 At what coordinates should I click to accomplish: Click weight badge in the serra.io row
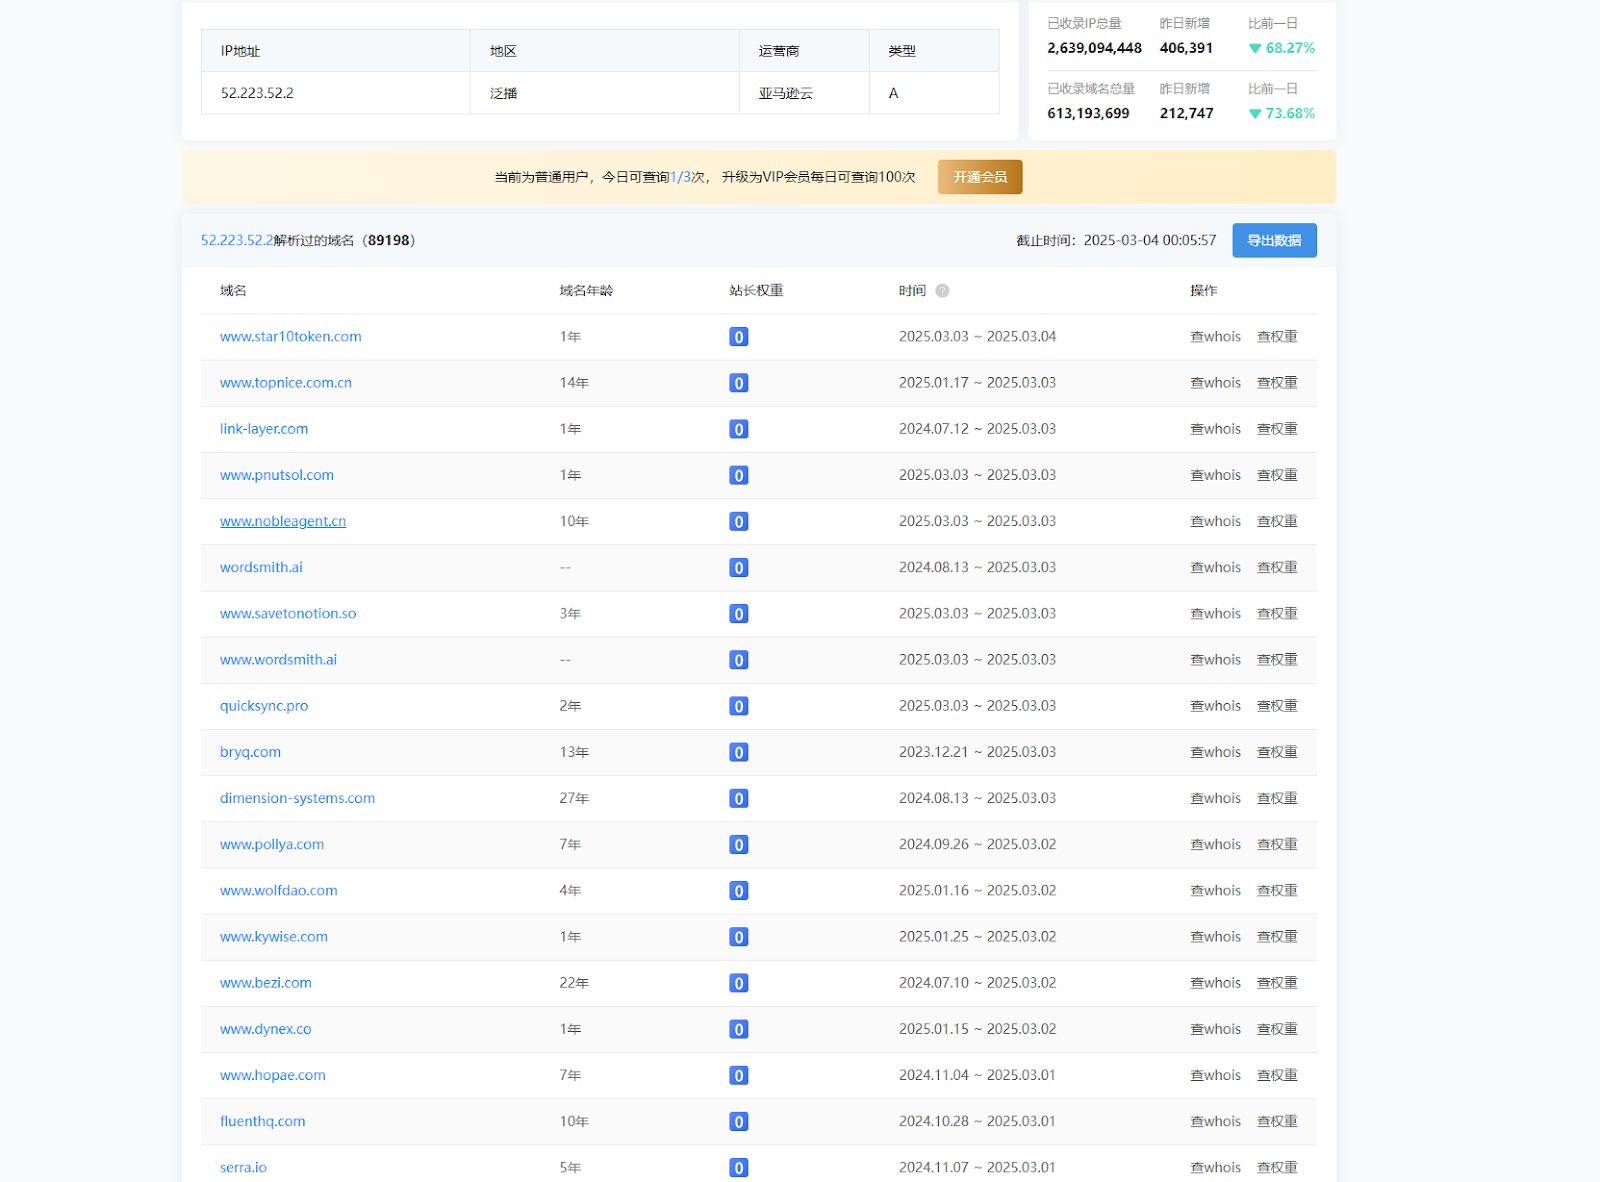pyautogui.click(x=738, y=1168)
